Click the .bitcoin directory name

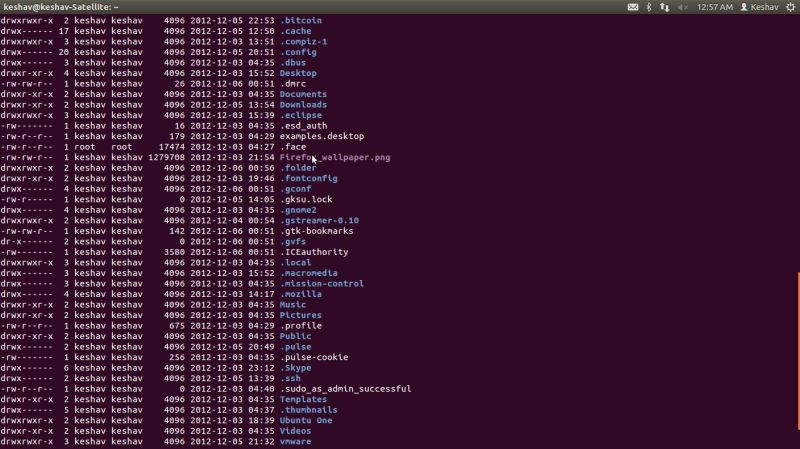coord(301,20)
